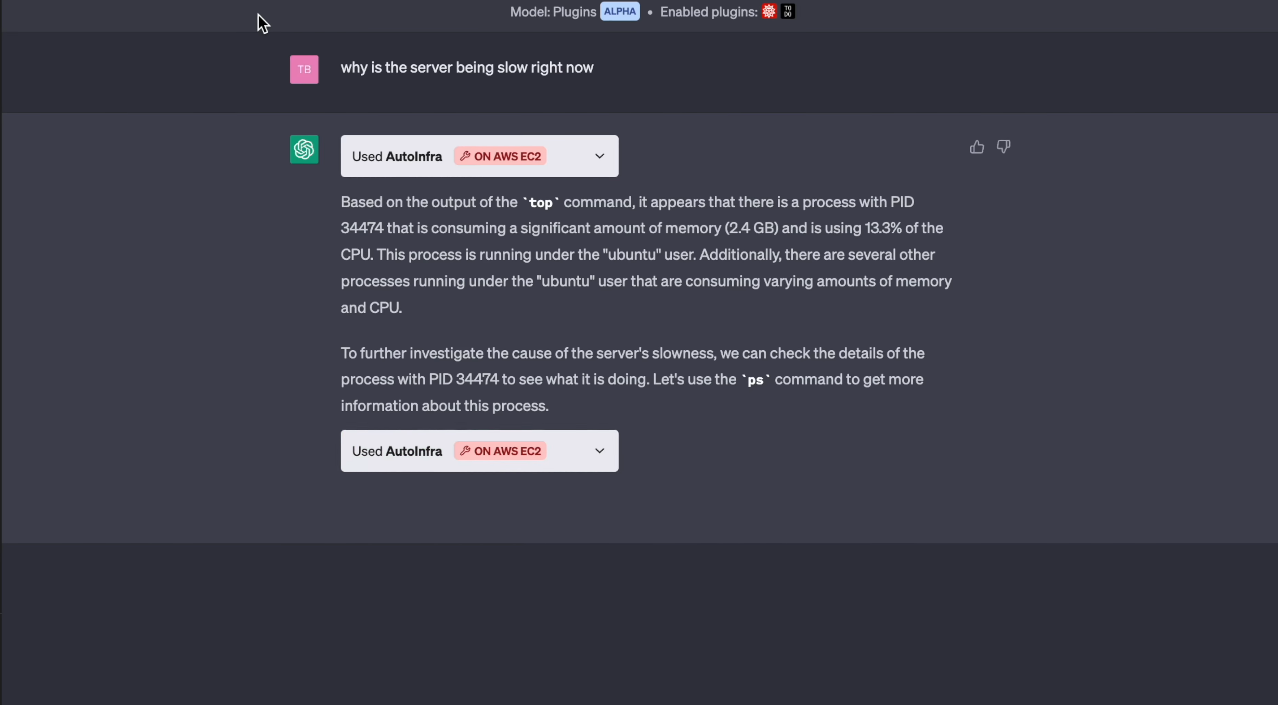Click the wrench icon in second AutoInfra box
1278x705 pixels.
click(465, 451)
